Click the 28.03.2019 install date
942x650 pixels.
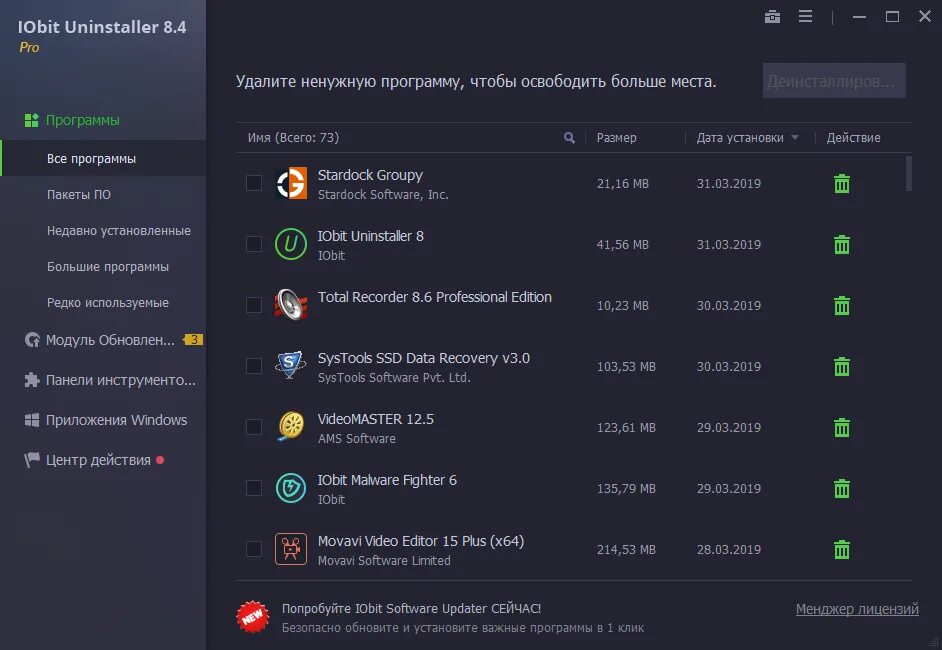729,550
